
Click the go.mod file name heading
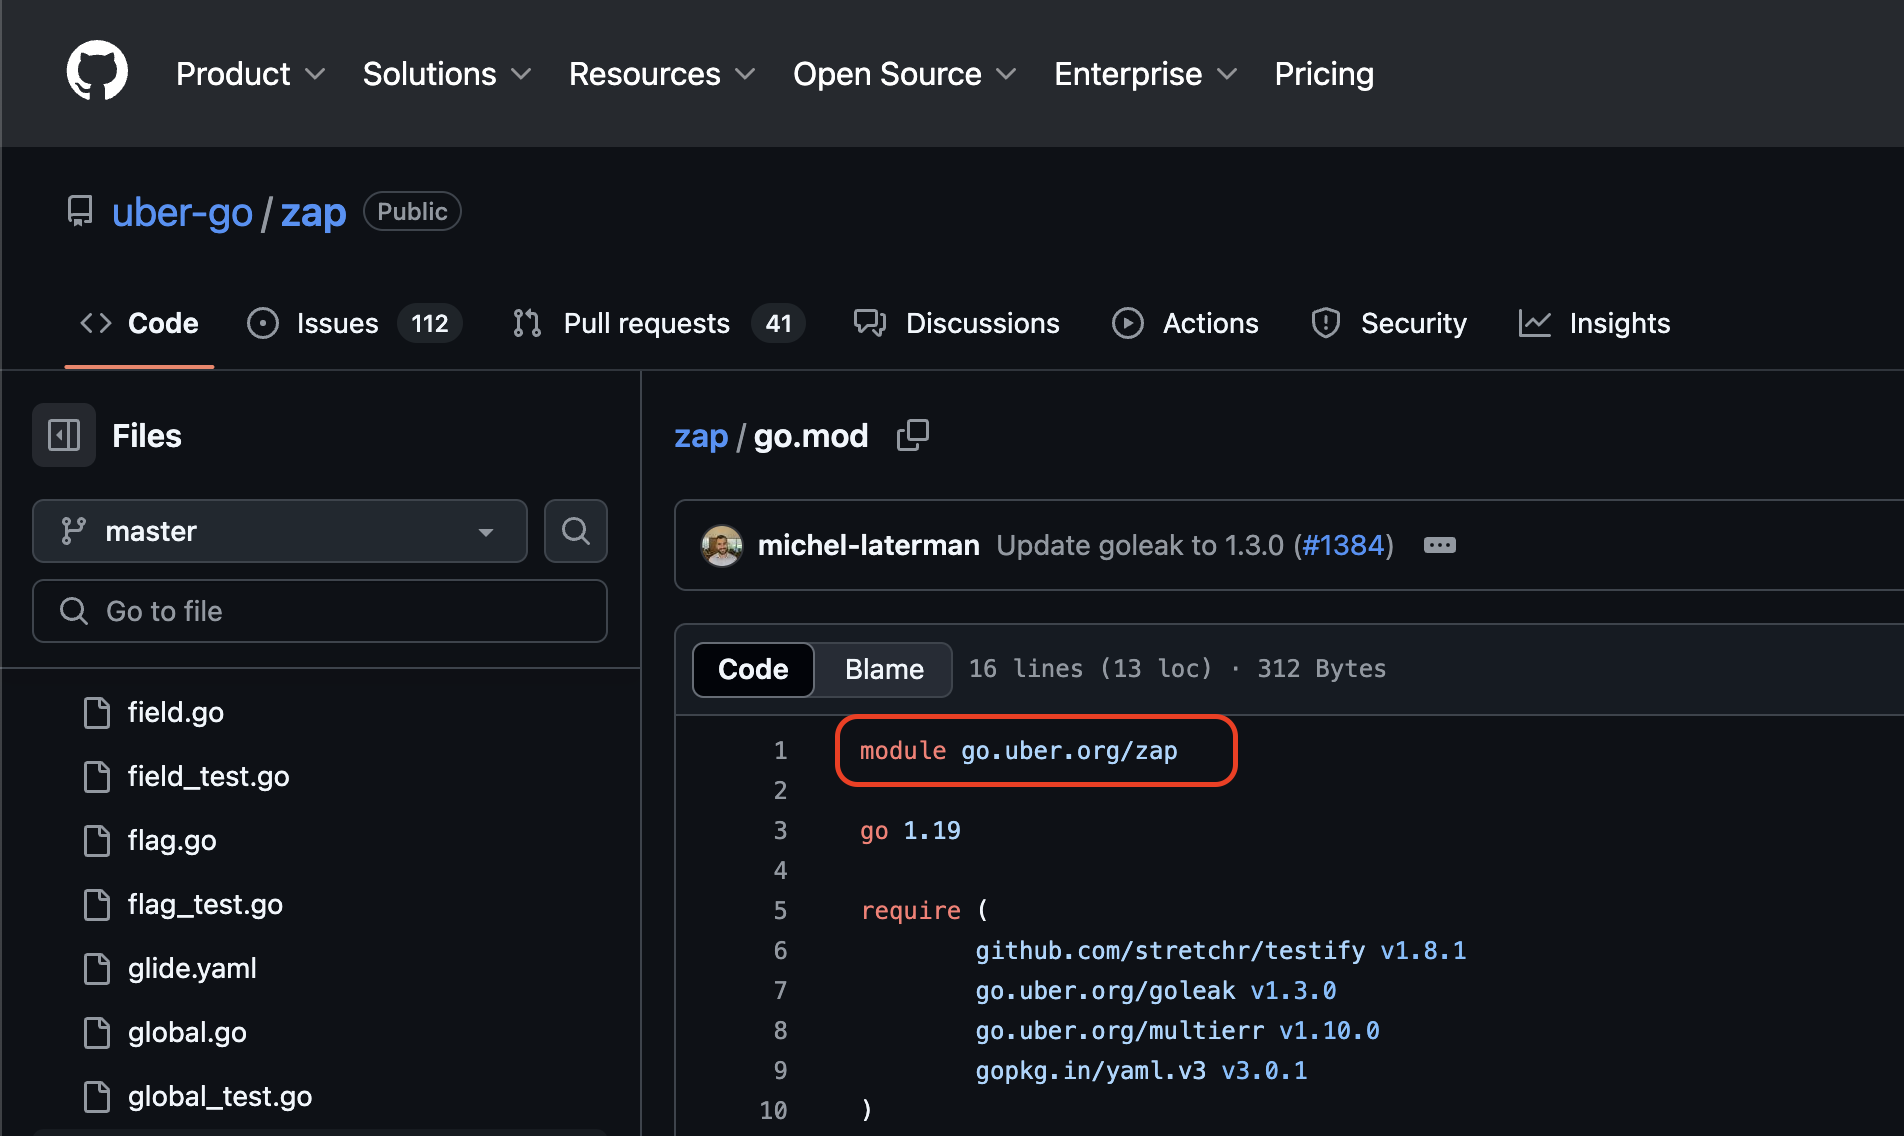tap(811, 436)
